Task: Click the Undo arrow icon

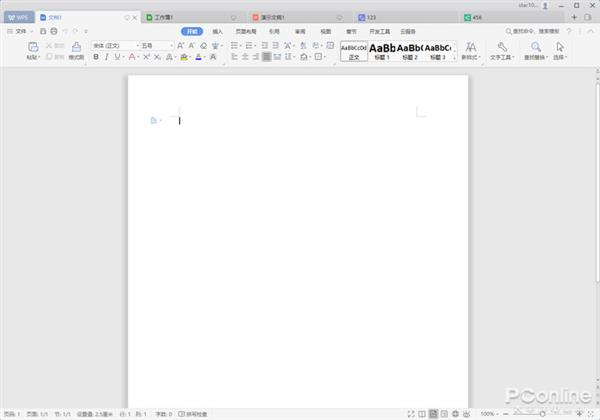Action: coord(65,31)
